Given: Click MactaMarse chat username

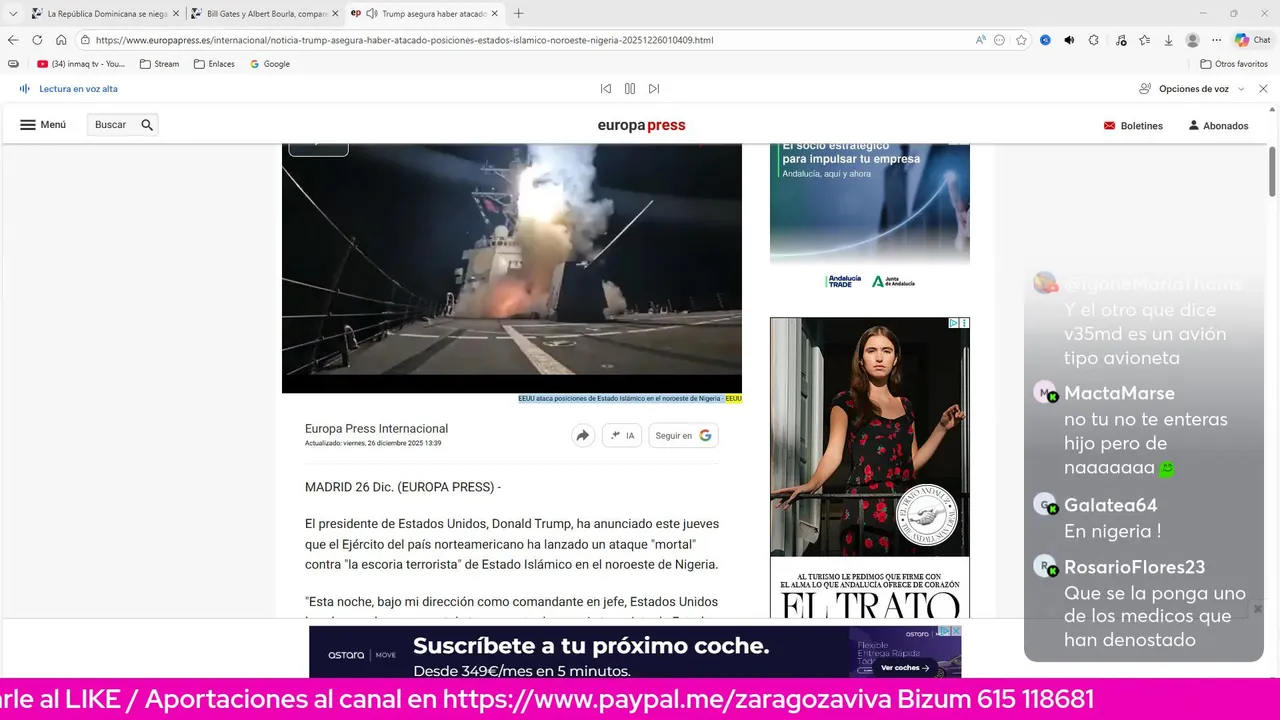Looking at the screenshot, I should coord(1119,393).
